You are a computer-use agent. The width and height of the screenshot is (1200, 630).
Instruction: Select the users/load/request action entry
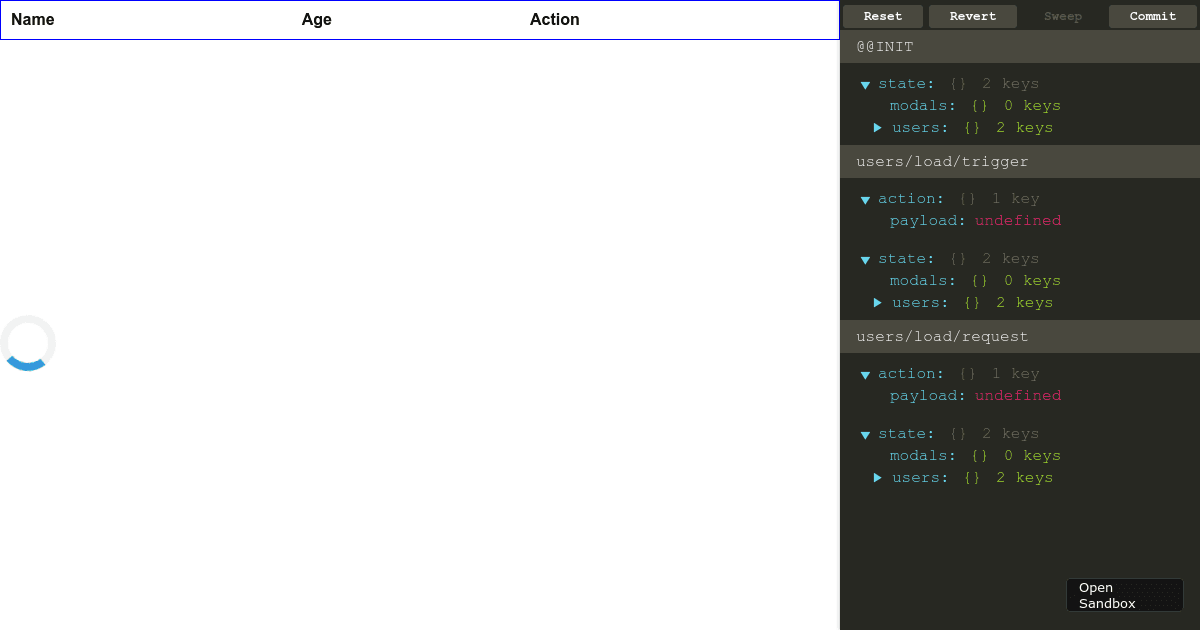[1020, 336]
